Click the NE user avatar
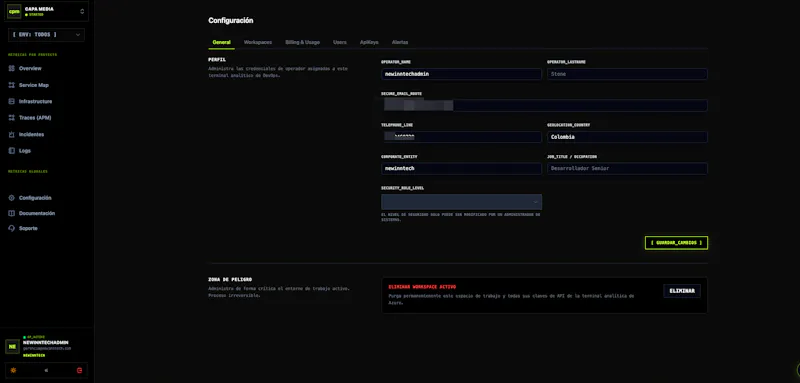Viewport: 800px width, 383px height. (x=12, y=346)
